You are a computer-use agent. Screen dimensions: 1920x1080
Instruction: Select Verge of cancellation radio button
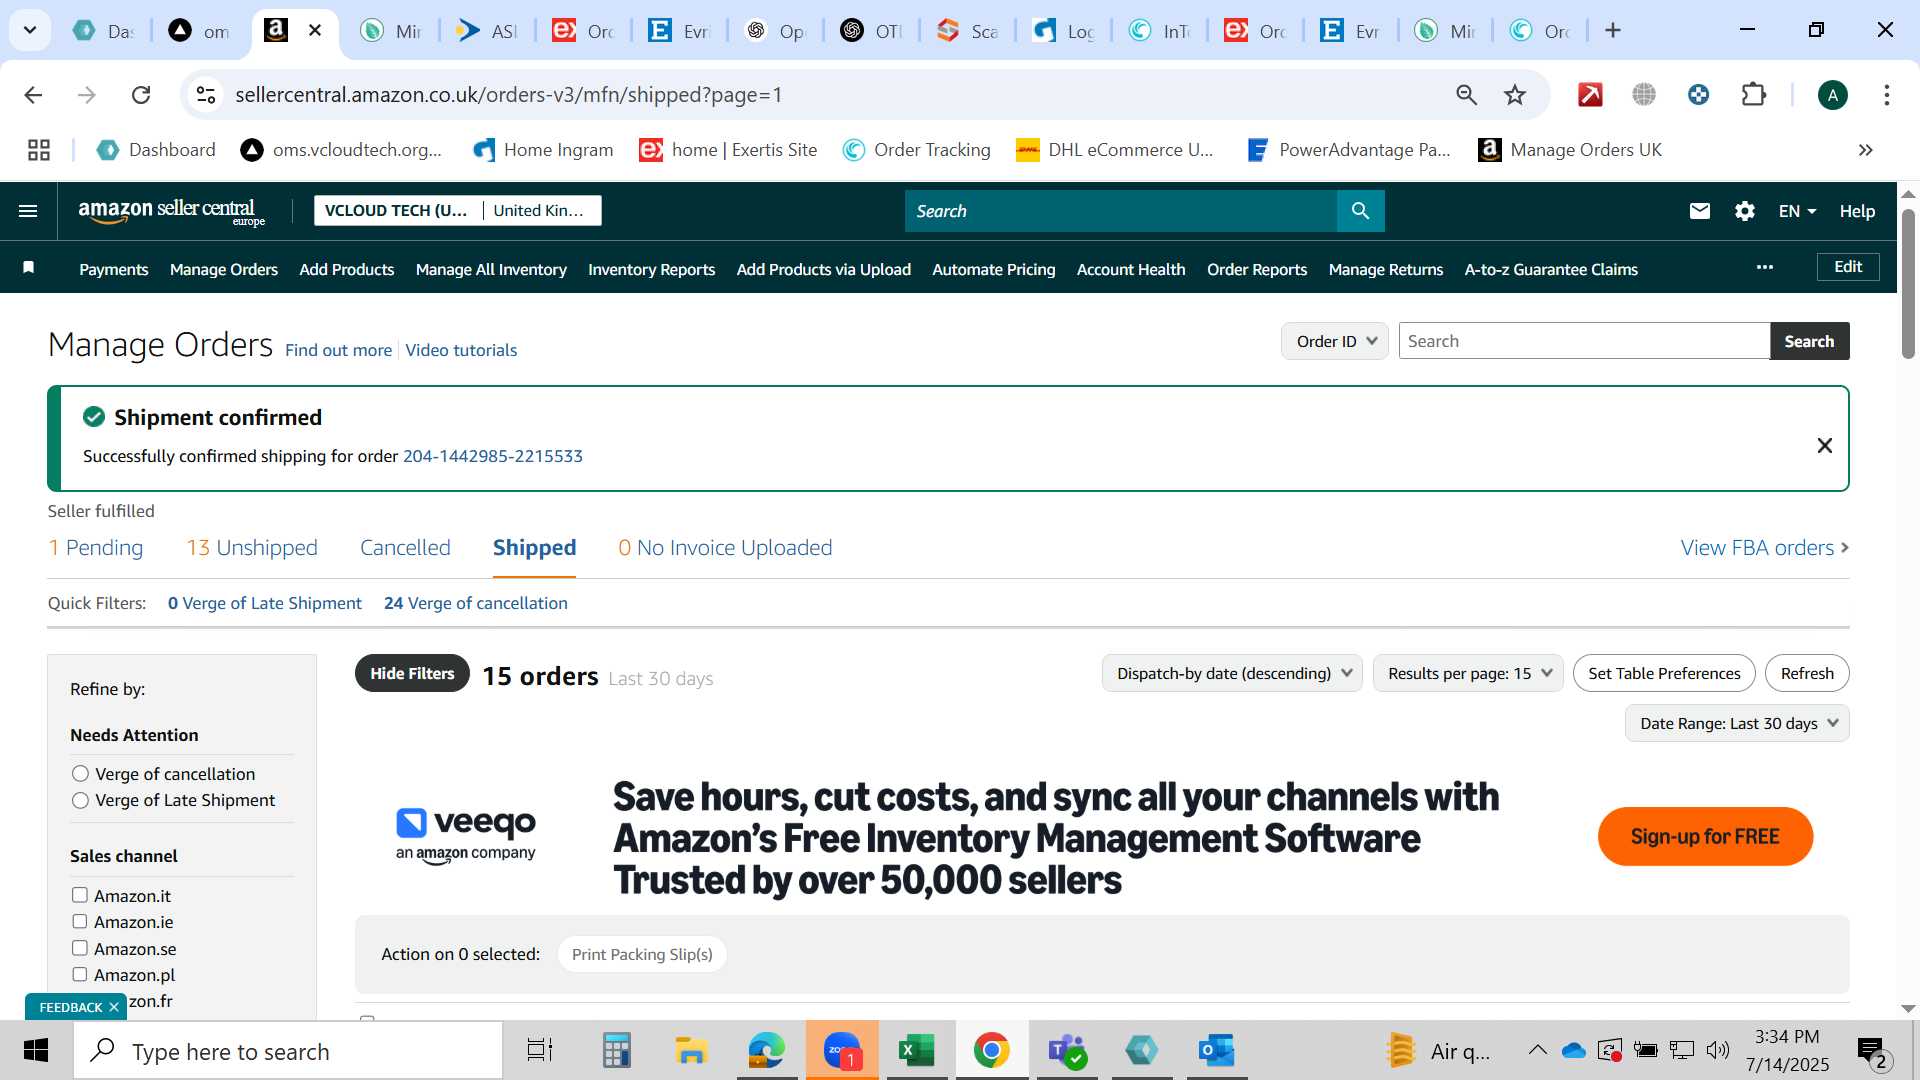point(81,774)
